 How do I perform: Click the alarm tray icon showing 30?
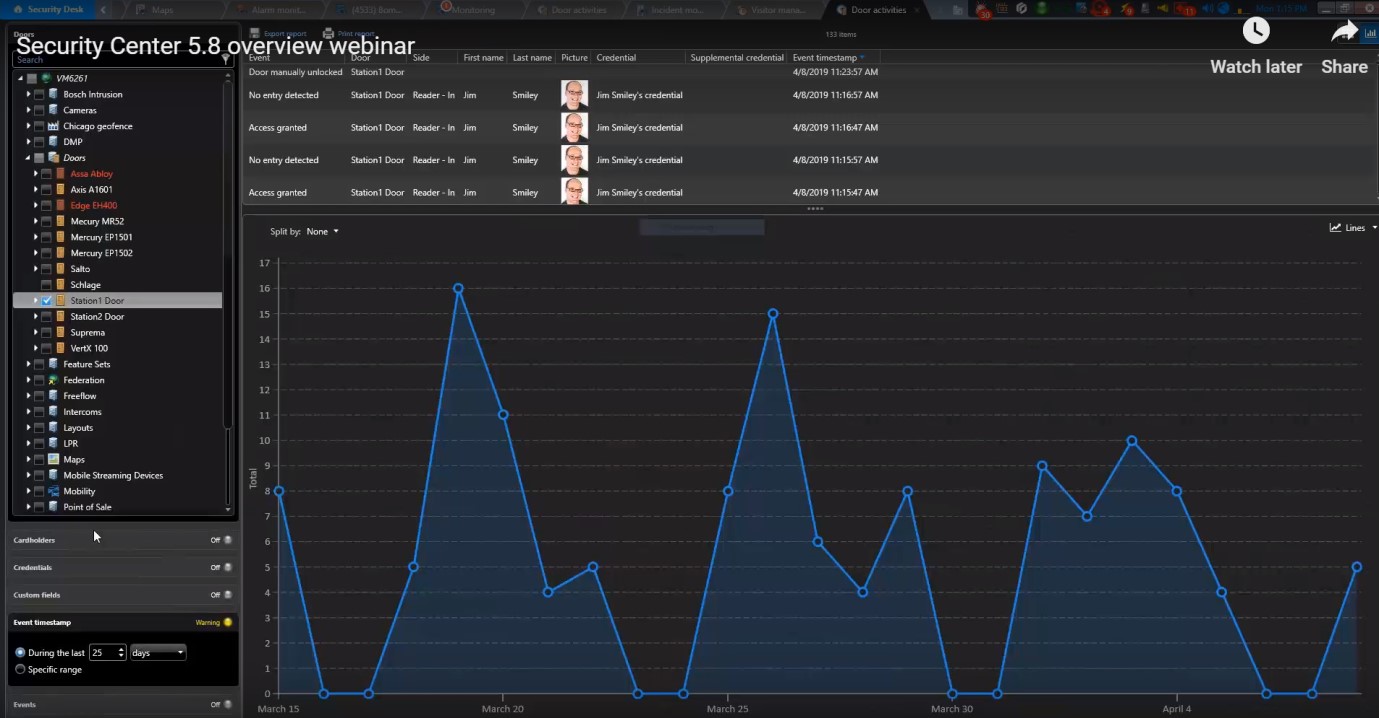click(984, 10)
